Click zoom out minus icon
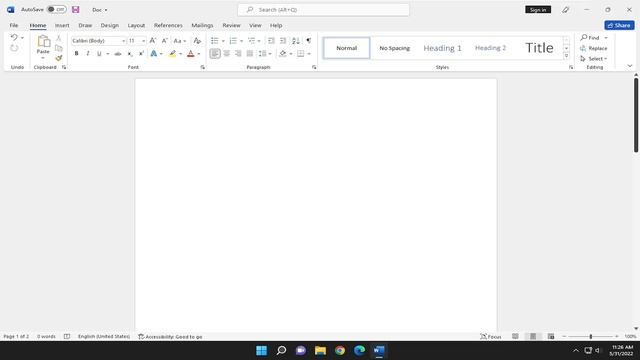 pos(564,336)
